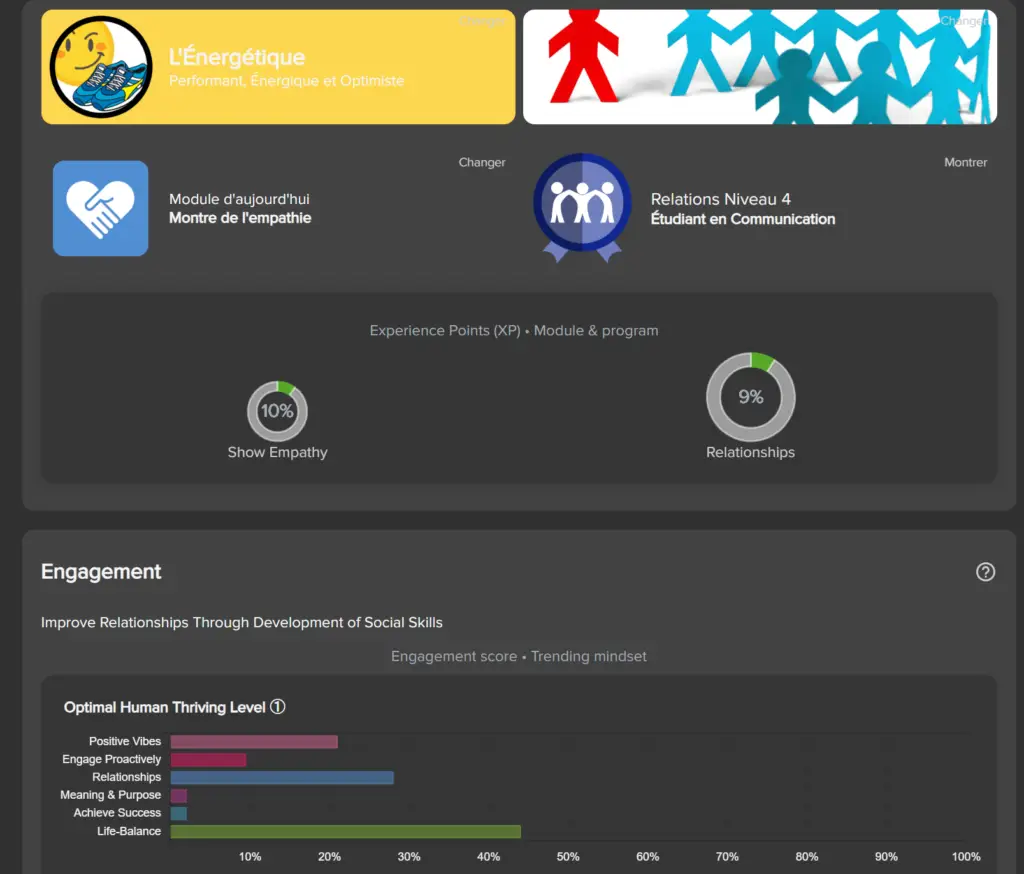This screenshot has height=874, width=1024.
Task: Click the Show Empathy 10% progress ring
Action: (277, 411)
